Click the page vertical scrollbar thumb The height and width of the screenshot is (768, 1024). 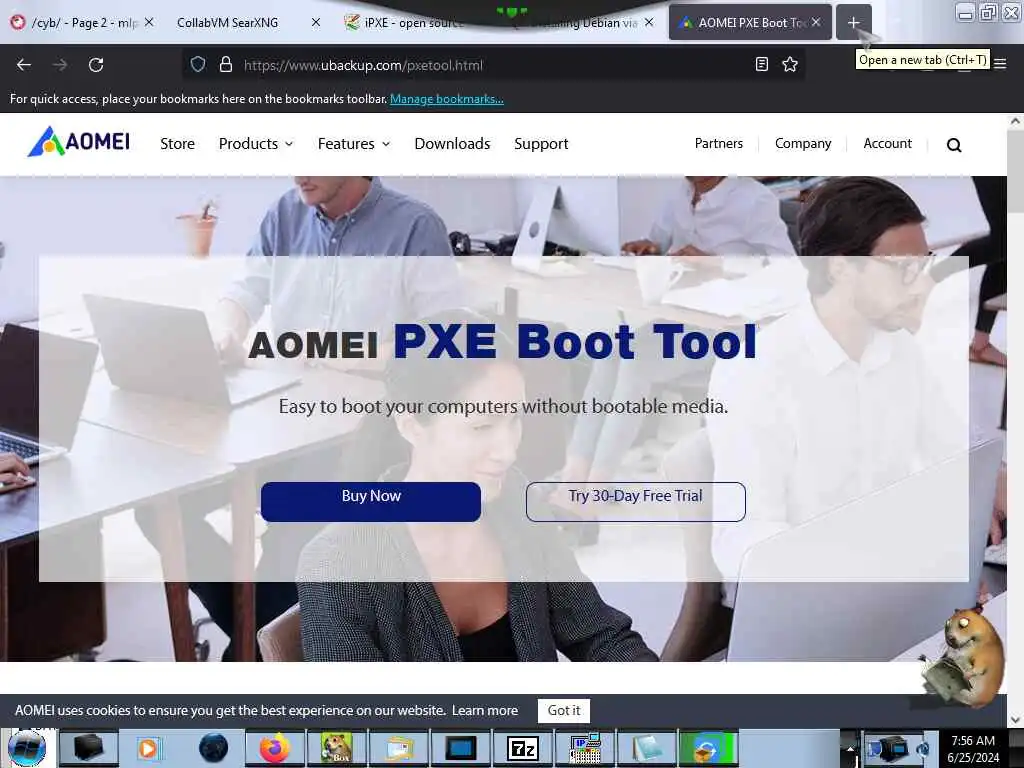pyautogui.click(x=1016, y=171)
